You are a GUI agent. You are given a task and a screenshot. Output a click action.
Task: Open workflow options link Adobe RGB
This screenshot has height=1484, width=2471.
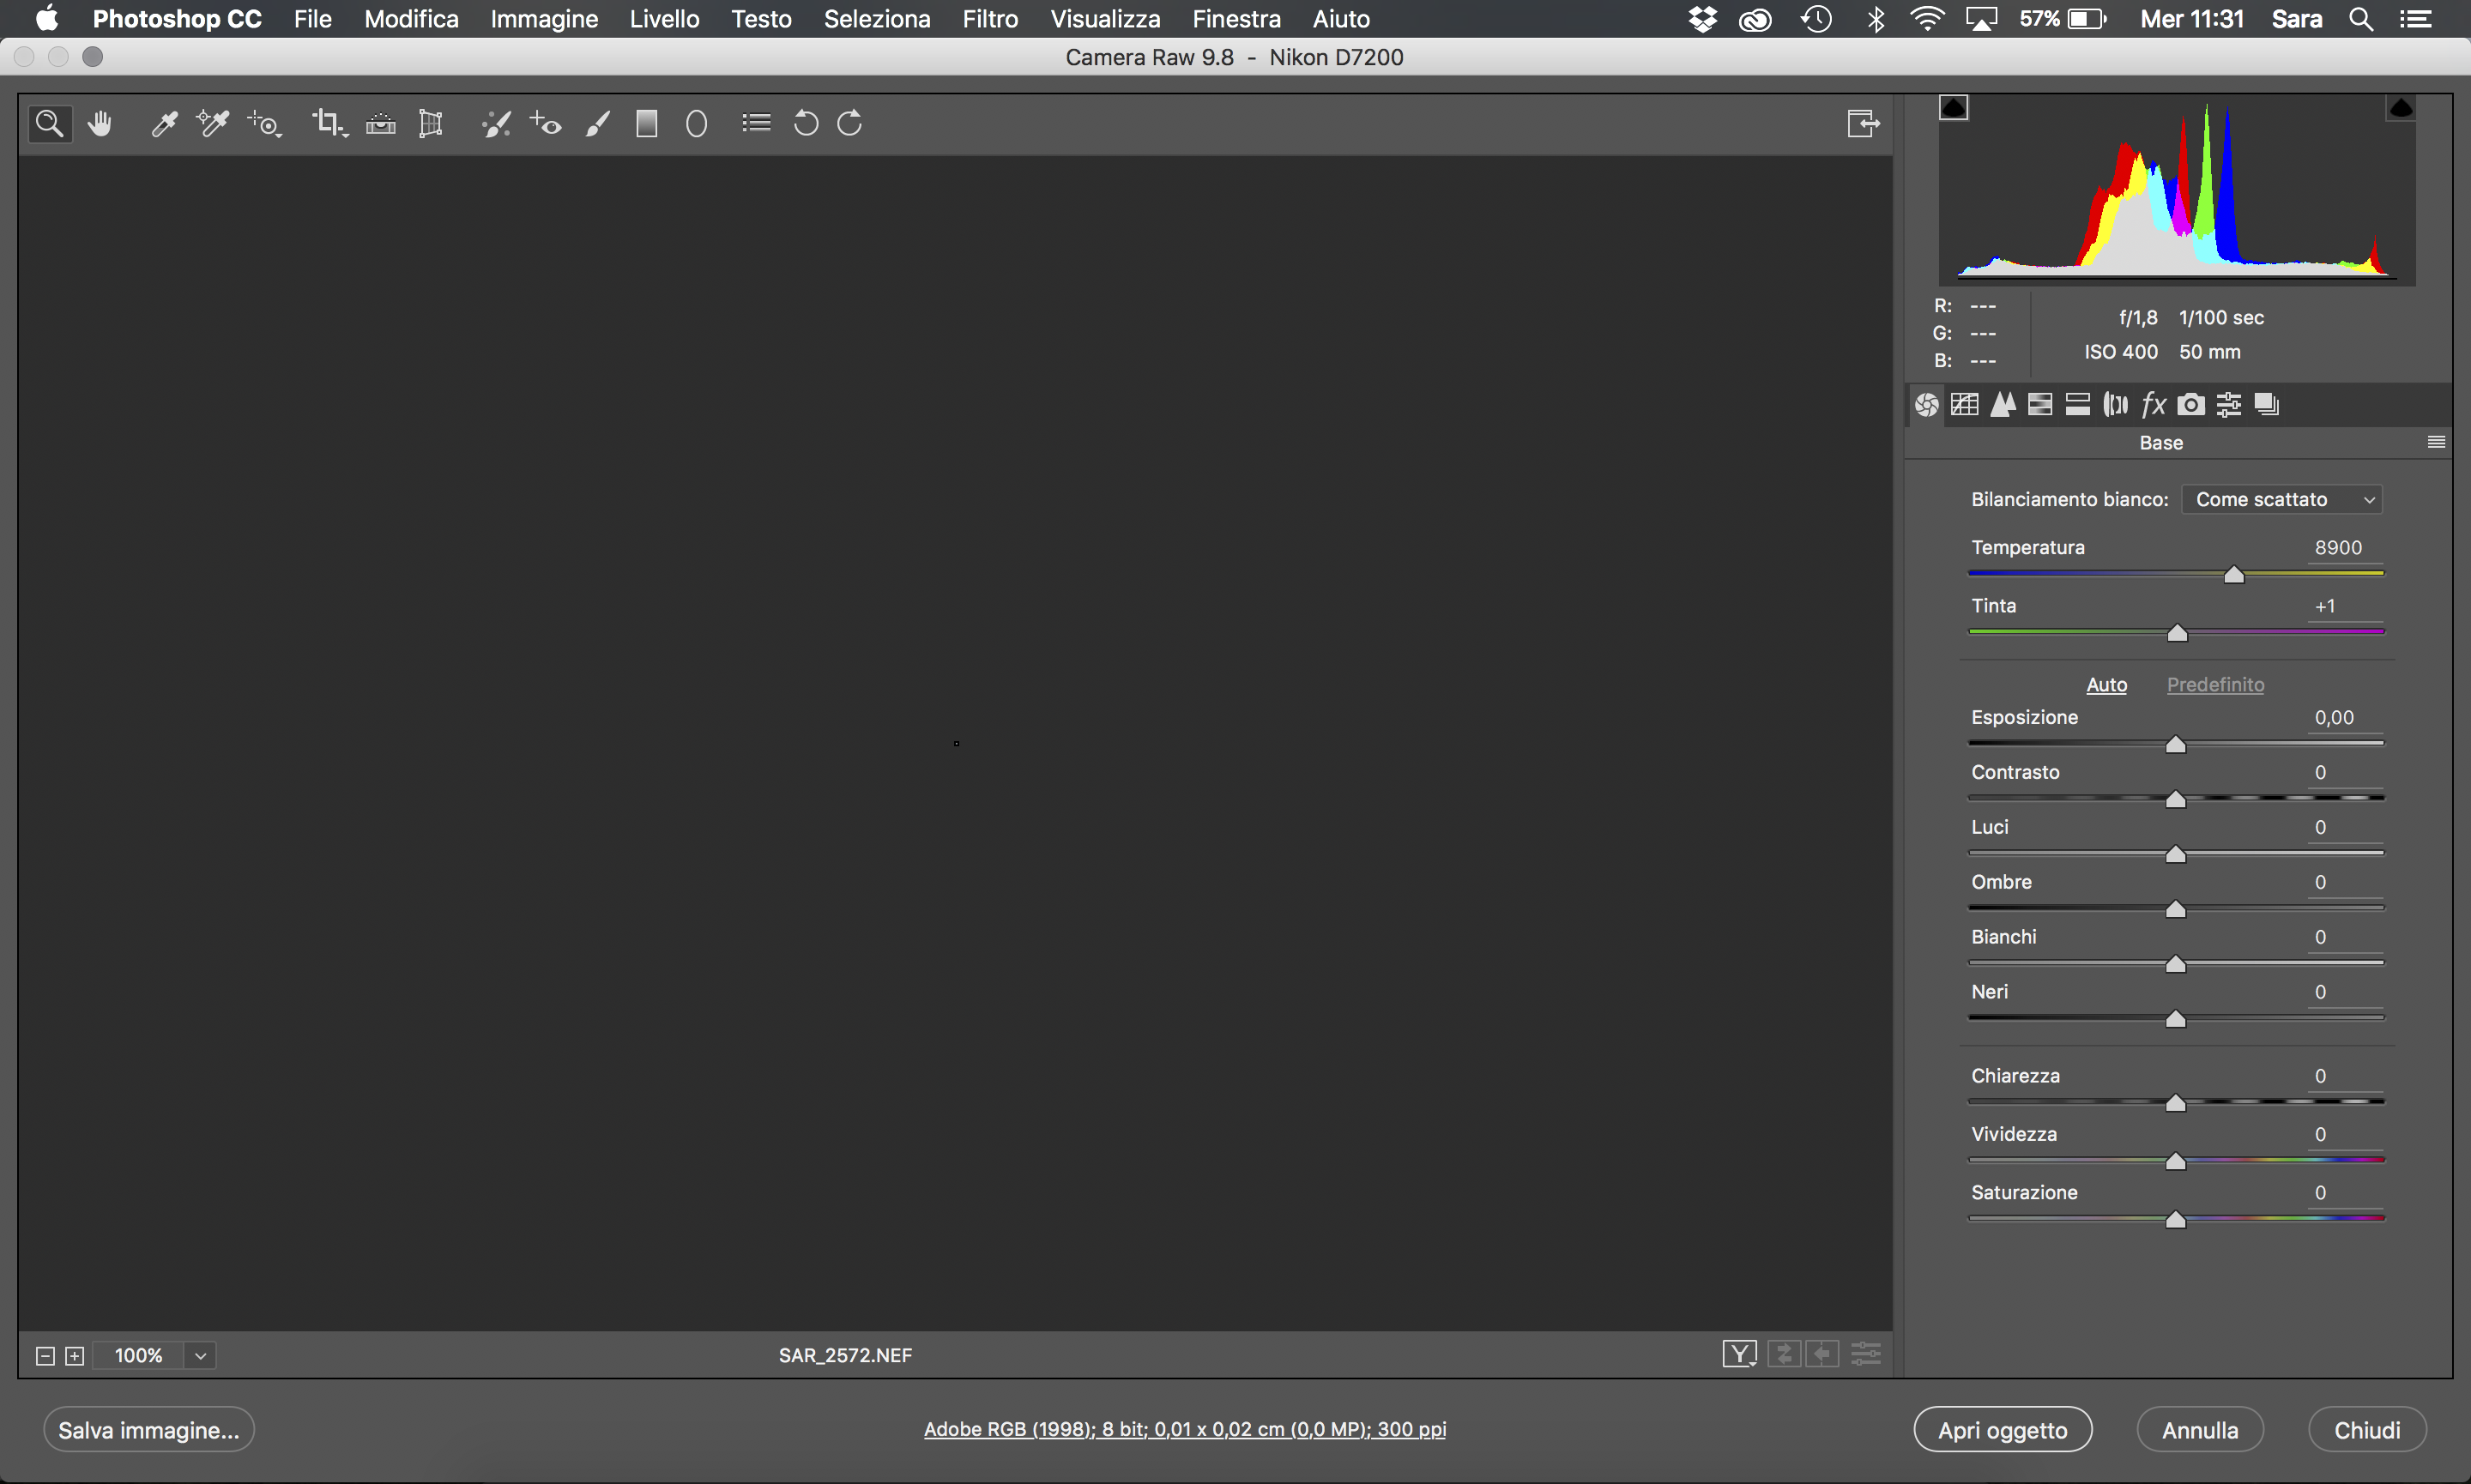point(1185,1429)
